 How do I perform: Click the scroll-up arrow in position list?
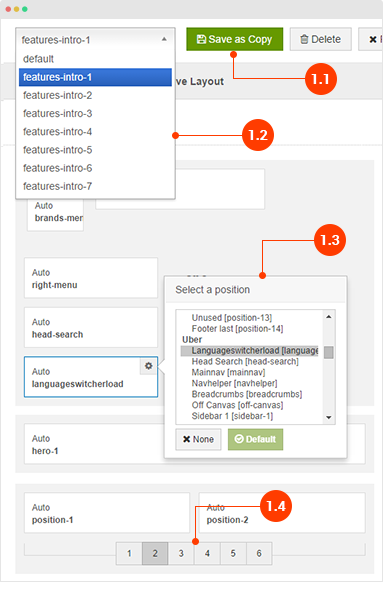(329, 317)
